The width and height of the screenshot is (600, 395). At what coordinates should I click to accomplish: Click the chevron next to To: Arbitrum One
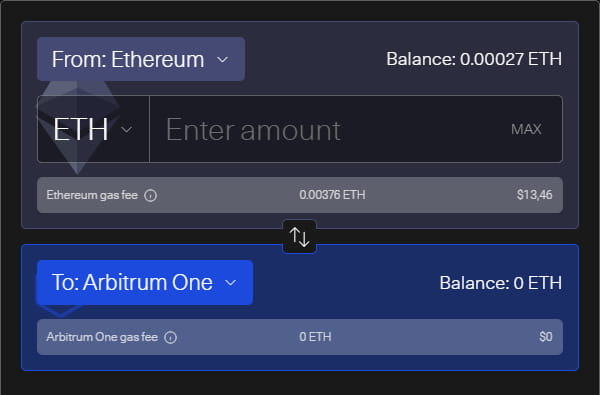[230, 283]
